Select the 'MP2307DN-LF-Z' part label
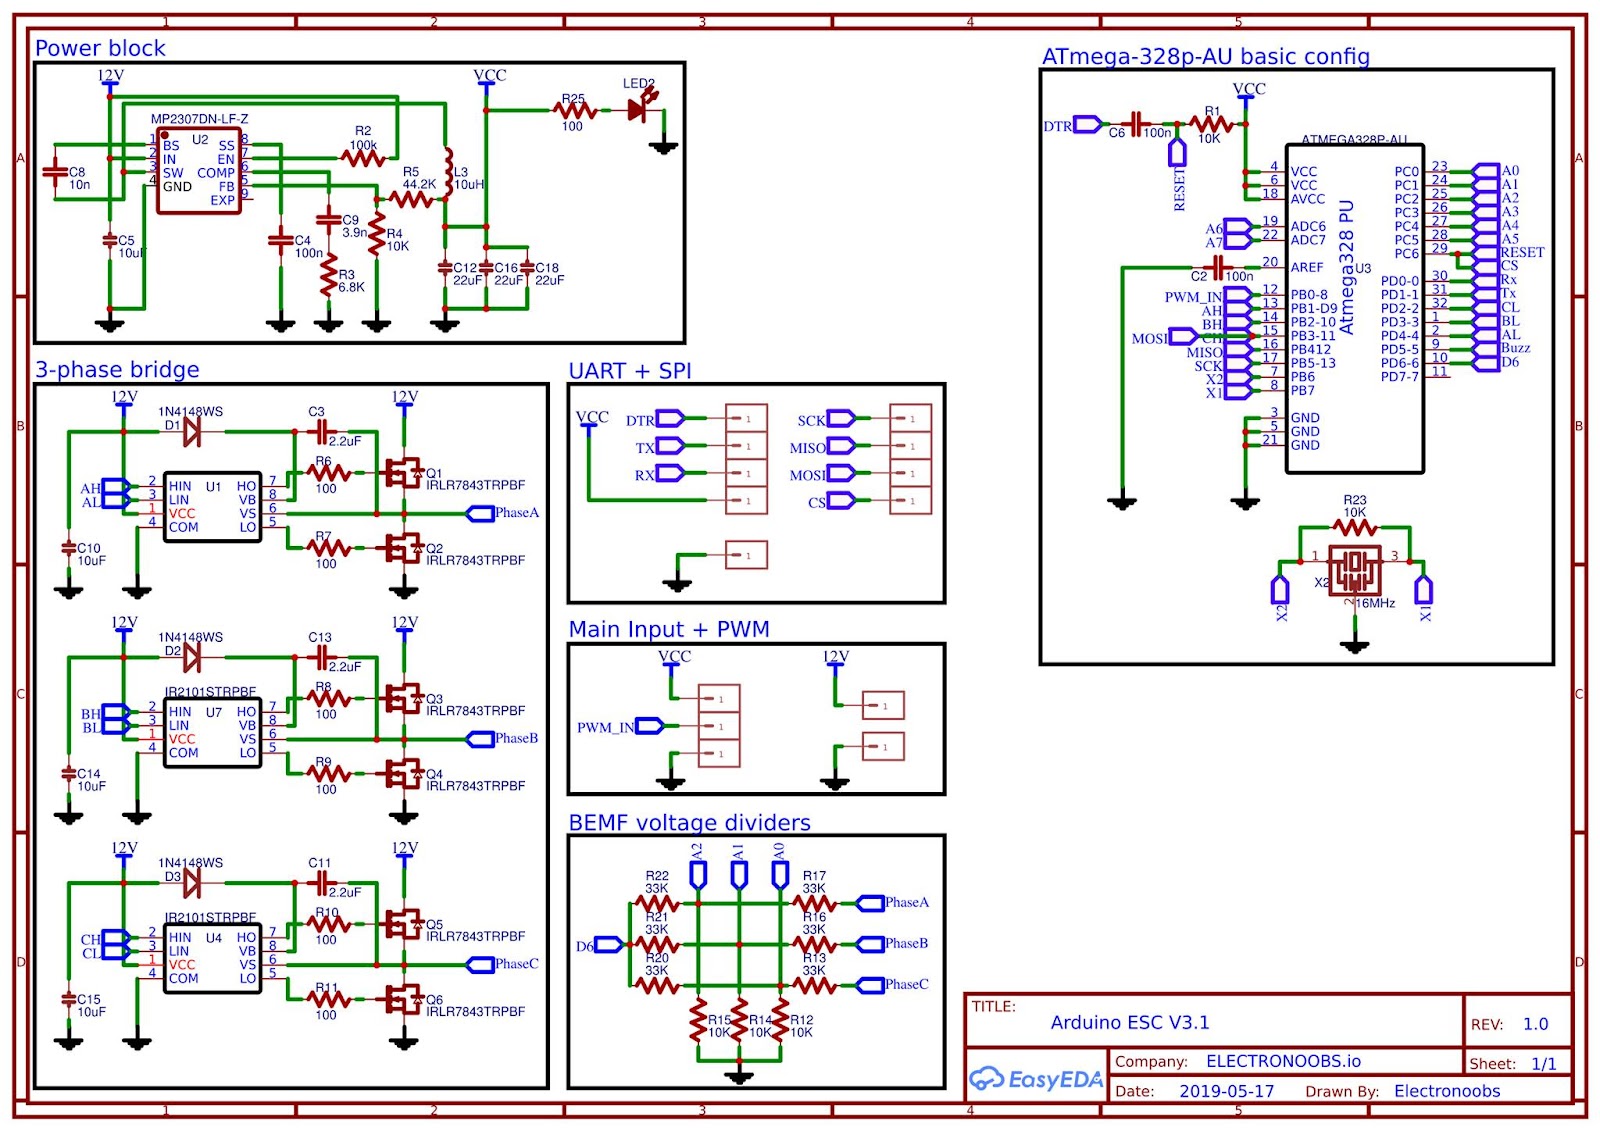The height and width of the screenshot is (1131, 1600). pos(199,119)
